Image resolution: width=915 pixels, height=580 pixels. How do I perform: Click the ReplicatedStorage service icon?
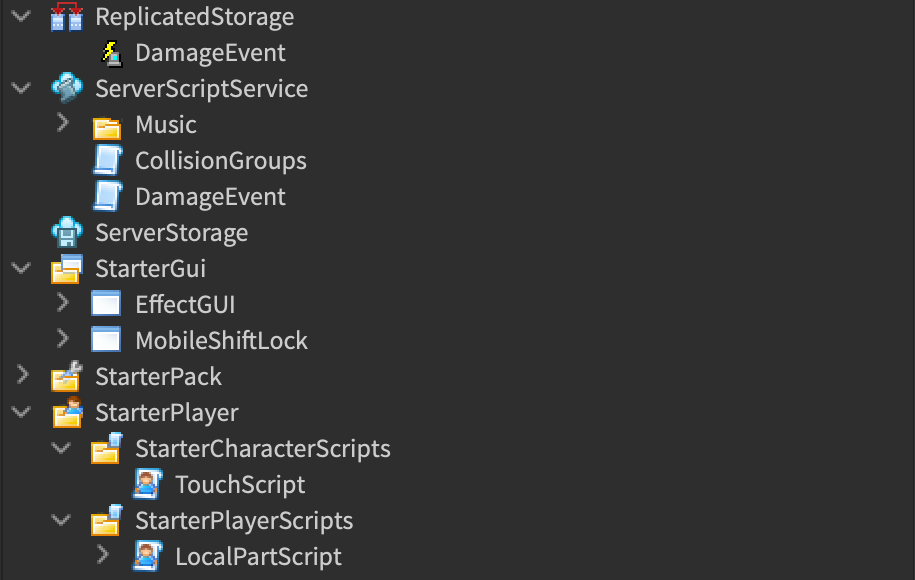(x=67, y=17)
